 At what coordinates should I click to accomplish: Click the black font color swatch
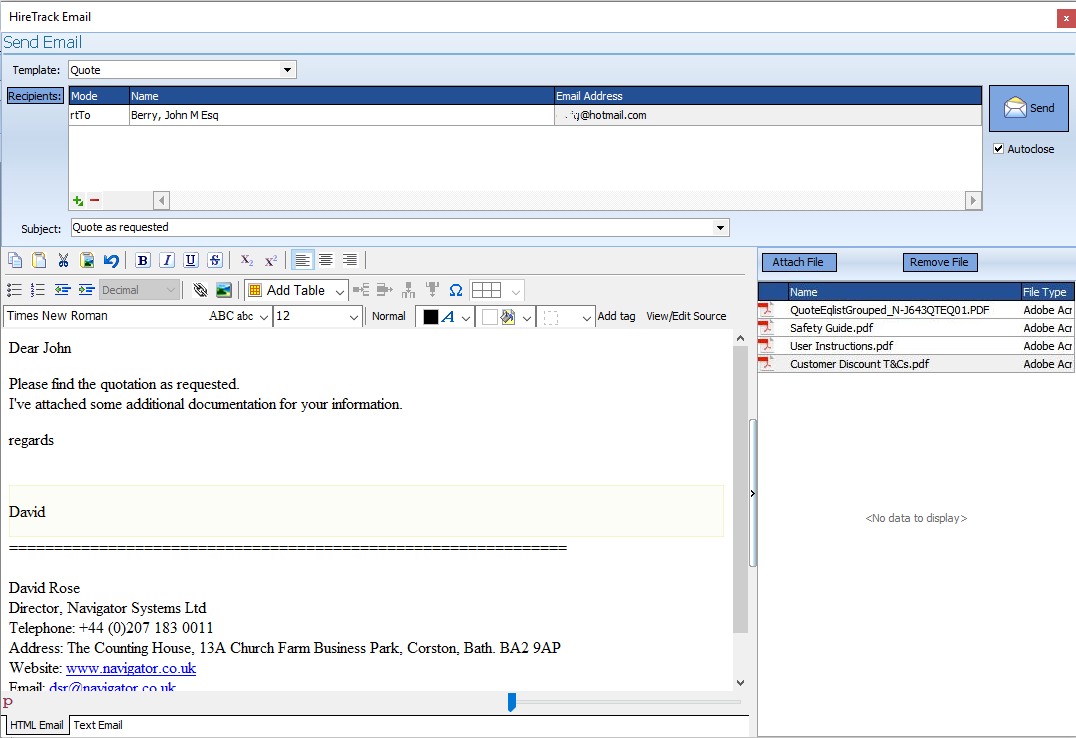click(431, 317)
